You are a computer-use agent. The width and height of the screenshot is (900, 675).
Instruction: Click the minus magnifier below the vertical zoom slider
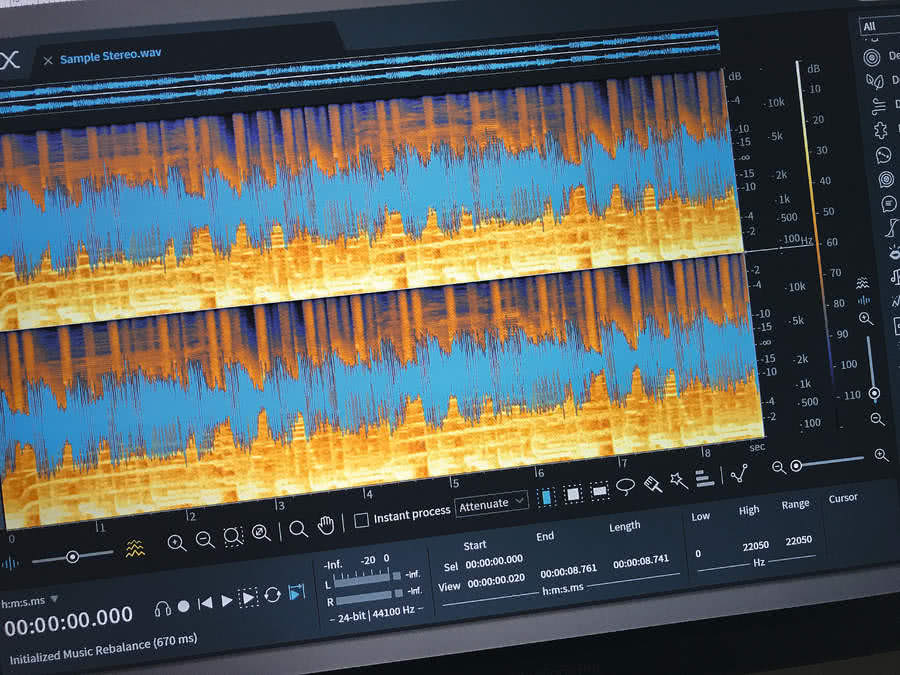(x=878, y=419)
